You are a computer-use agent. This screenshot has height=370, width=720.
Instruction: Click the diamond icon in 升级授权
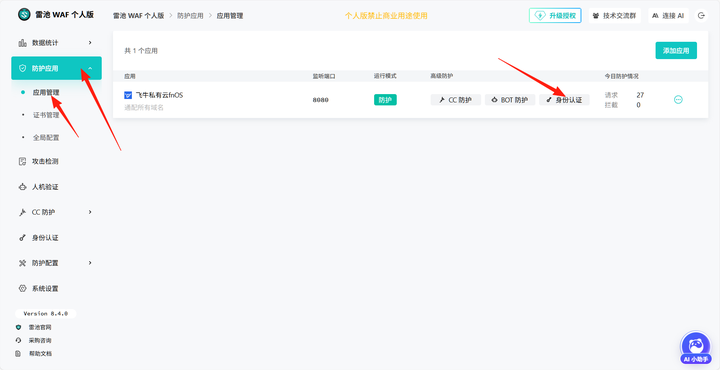[540, 16]
